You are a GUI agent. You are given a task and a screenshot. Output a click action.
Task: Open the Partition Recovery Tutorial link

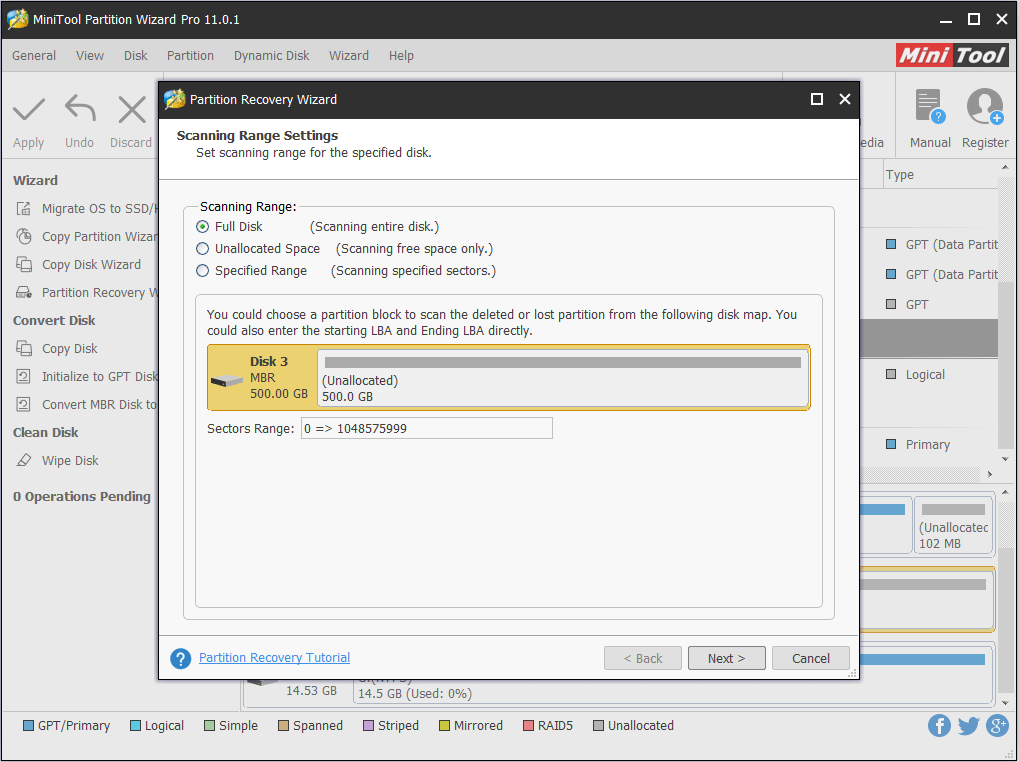[274, 657]
